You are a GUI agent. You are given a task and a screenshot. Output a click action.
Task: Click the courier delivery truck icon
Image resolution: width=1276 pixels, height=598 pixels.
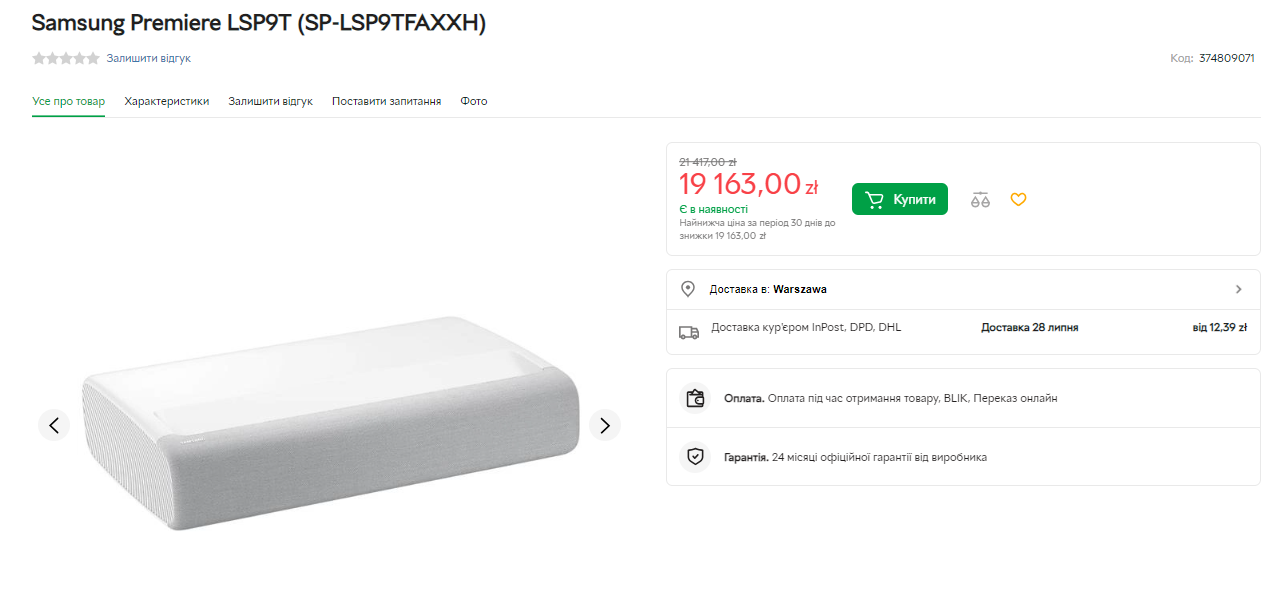tap(688, 332)
